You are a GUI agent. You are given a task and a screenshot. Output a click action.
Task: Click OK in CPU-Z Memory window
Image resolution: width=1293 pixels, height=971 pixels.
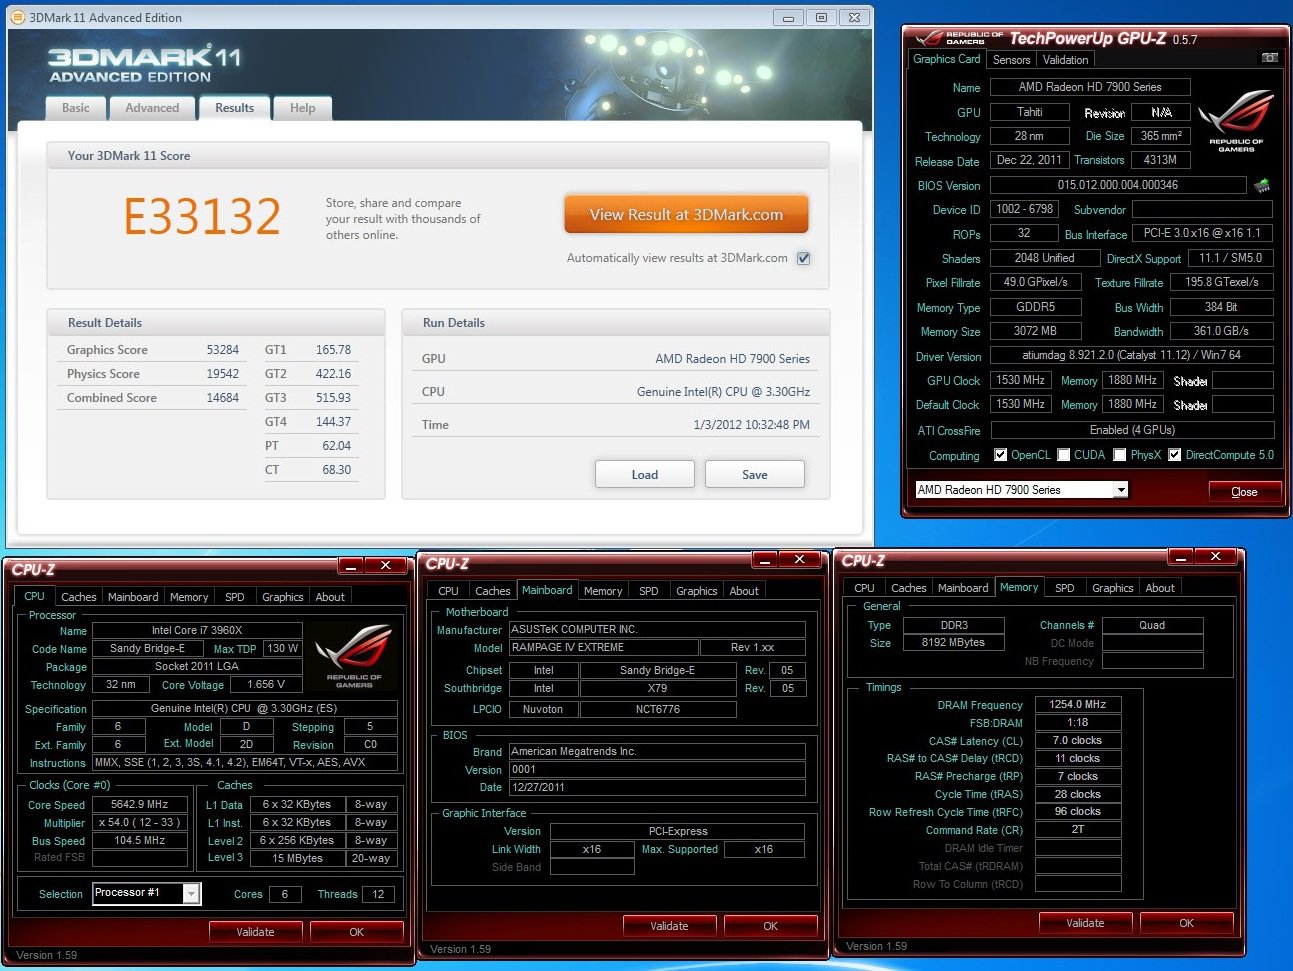pos(1186,923)
